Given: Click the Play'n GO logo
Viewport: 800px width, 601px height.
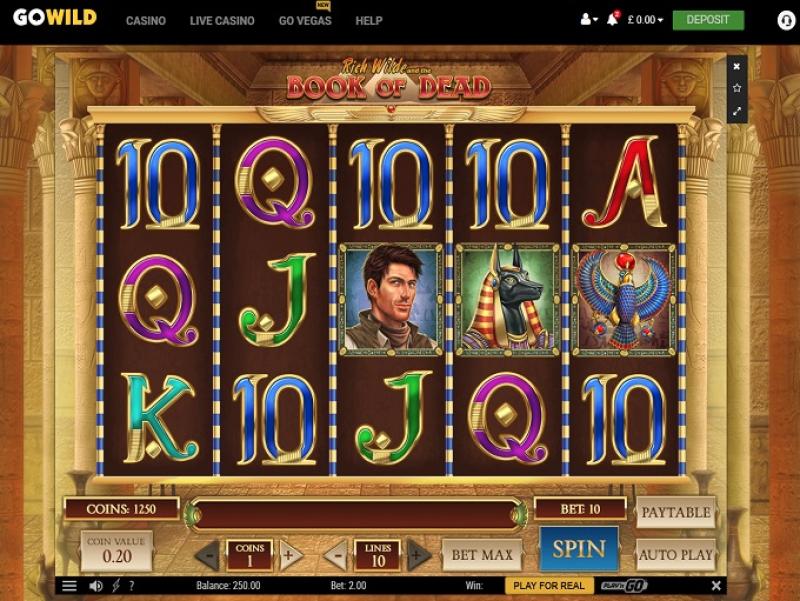Looking at the screenshot, I should tap(624, 586).
